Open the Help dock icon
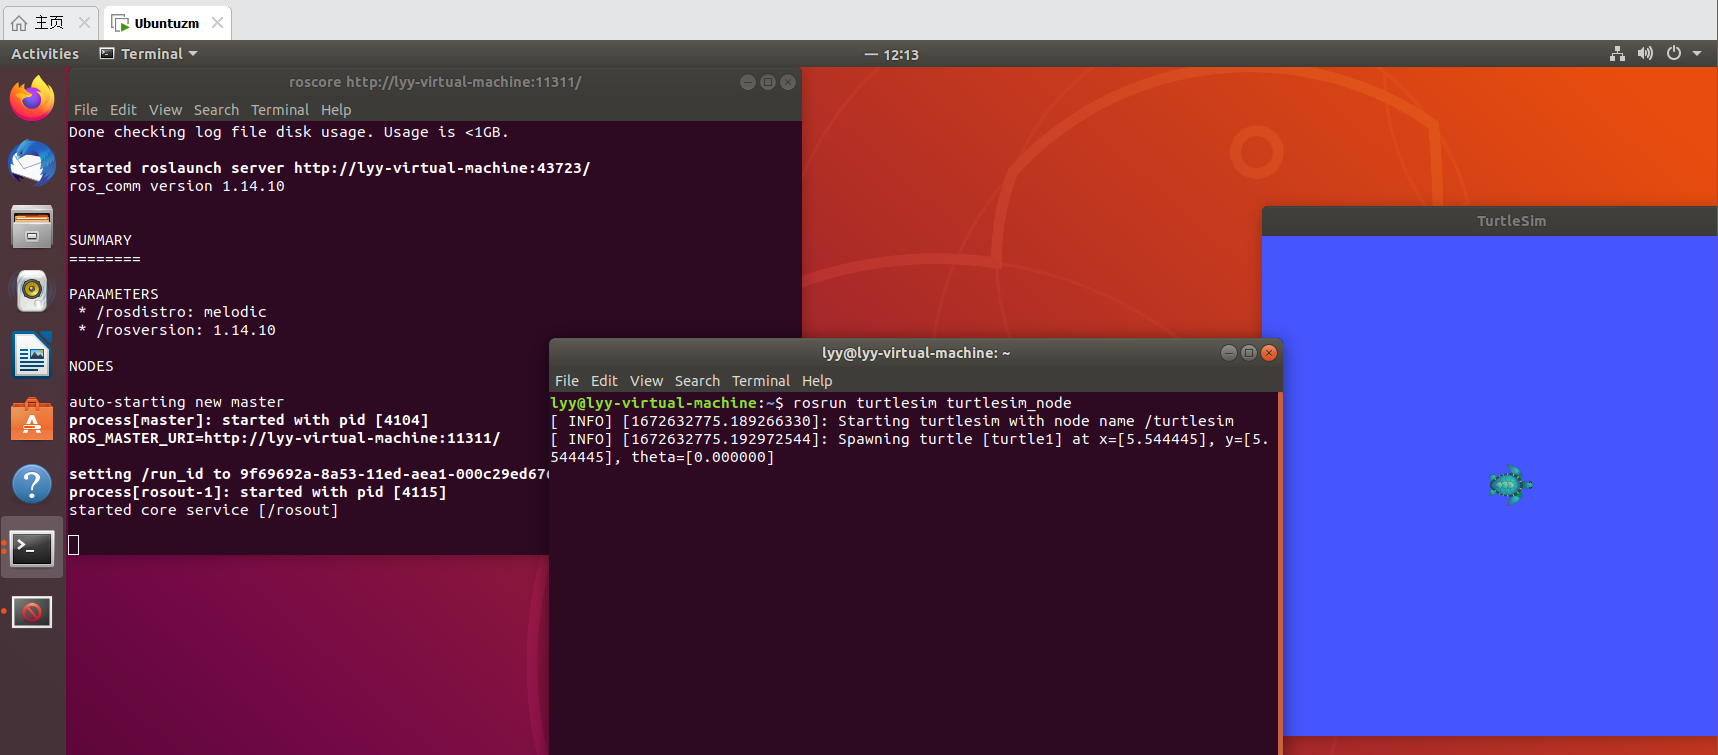Viewport: 1718px width, 755px height. (x=32, y=484)
